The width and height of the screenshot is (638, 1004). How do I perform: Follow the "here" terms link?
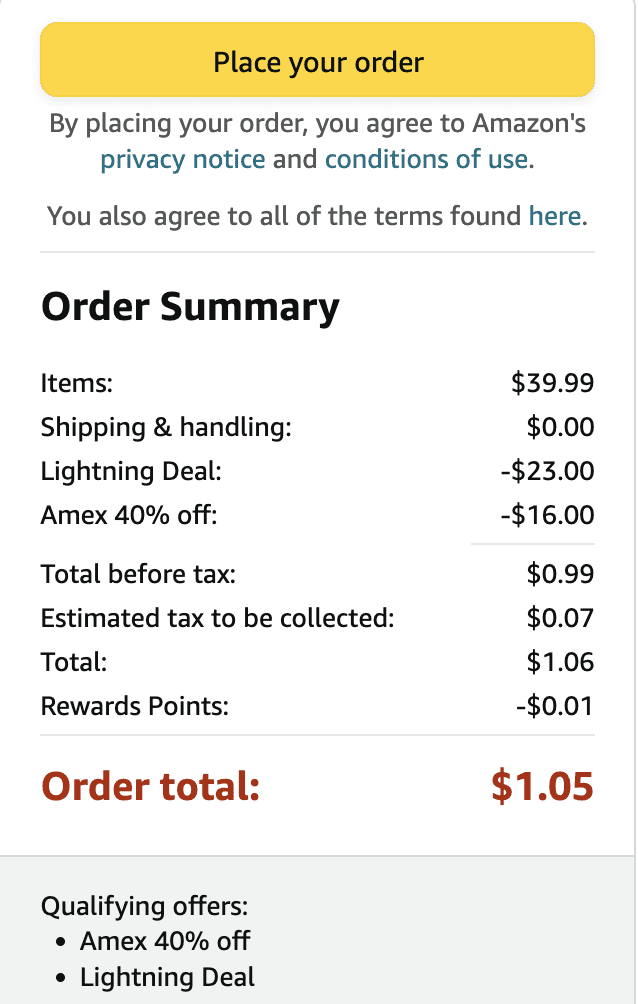[555, 215]
